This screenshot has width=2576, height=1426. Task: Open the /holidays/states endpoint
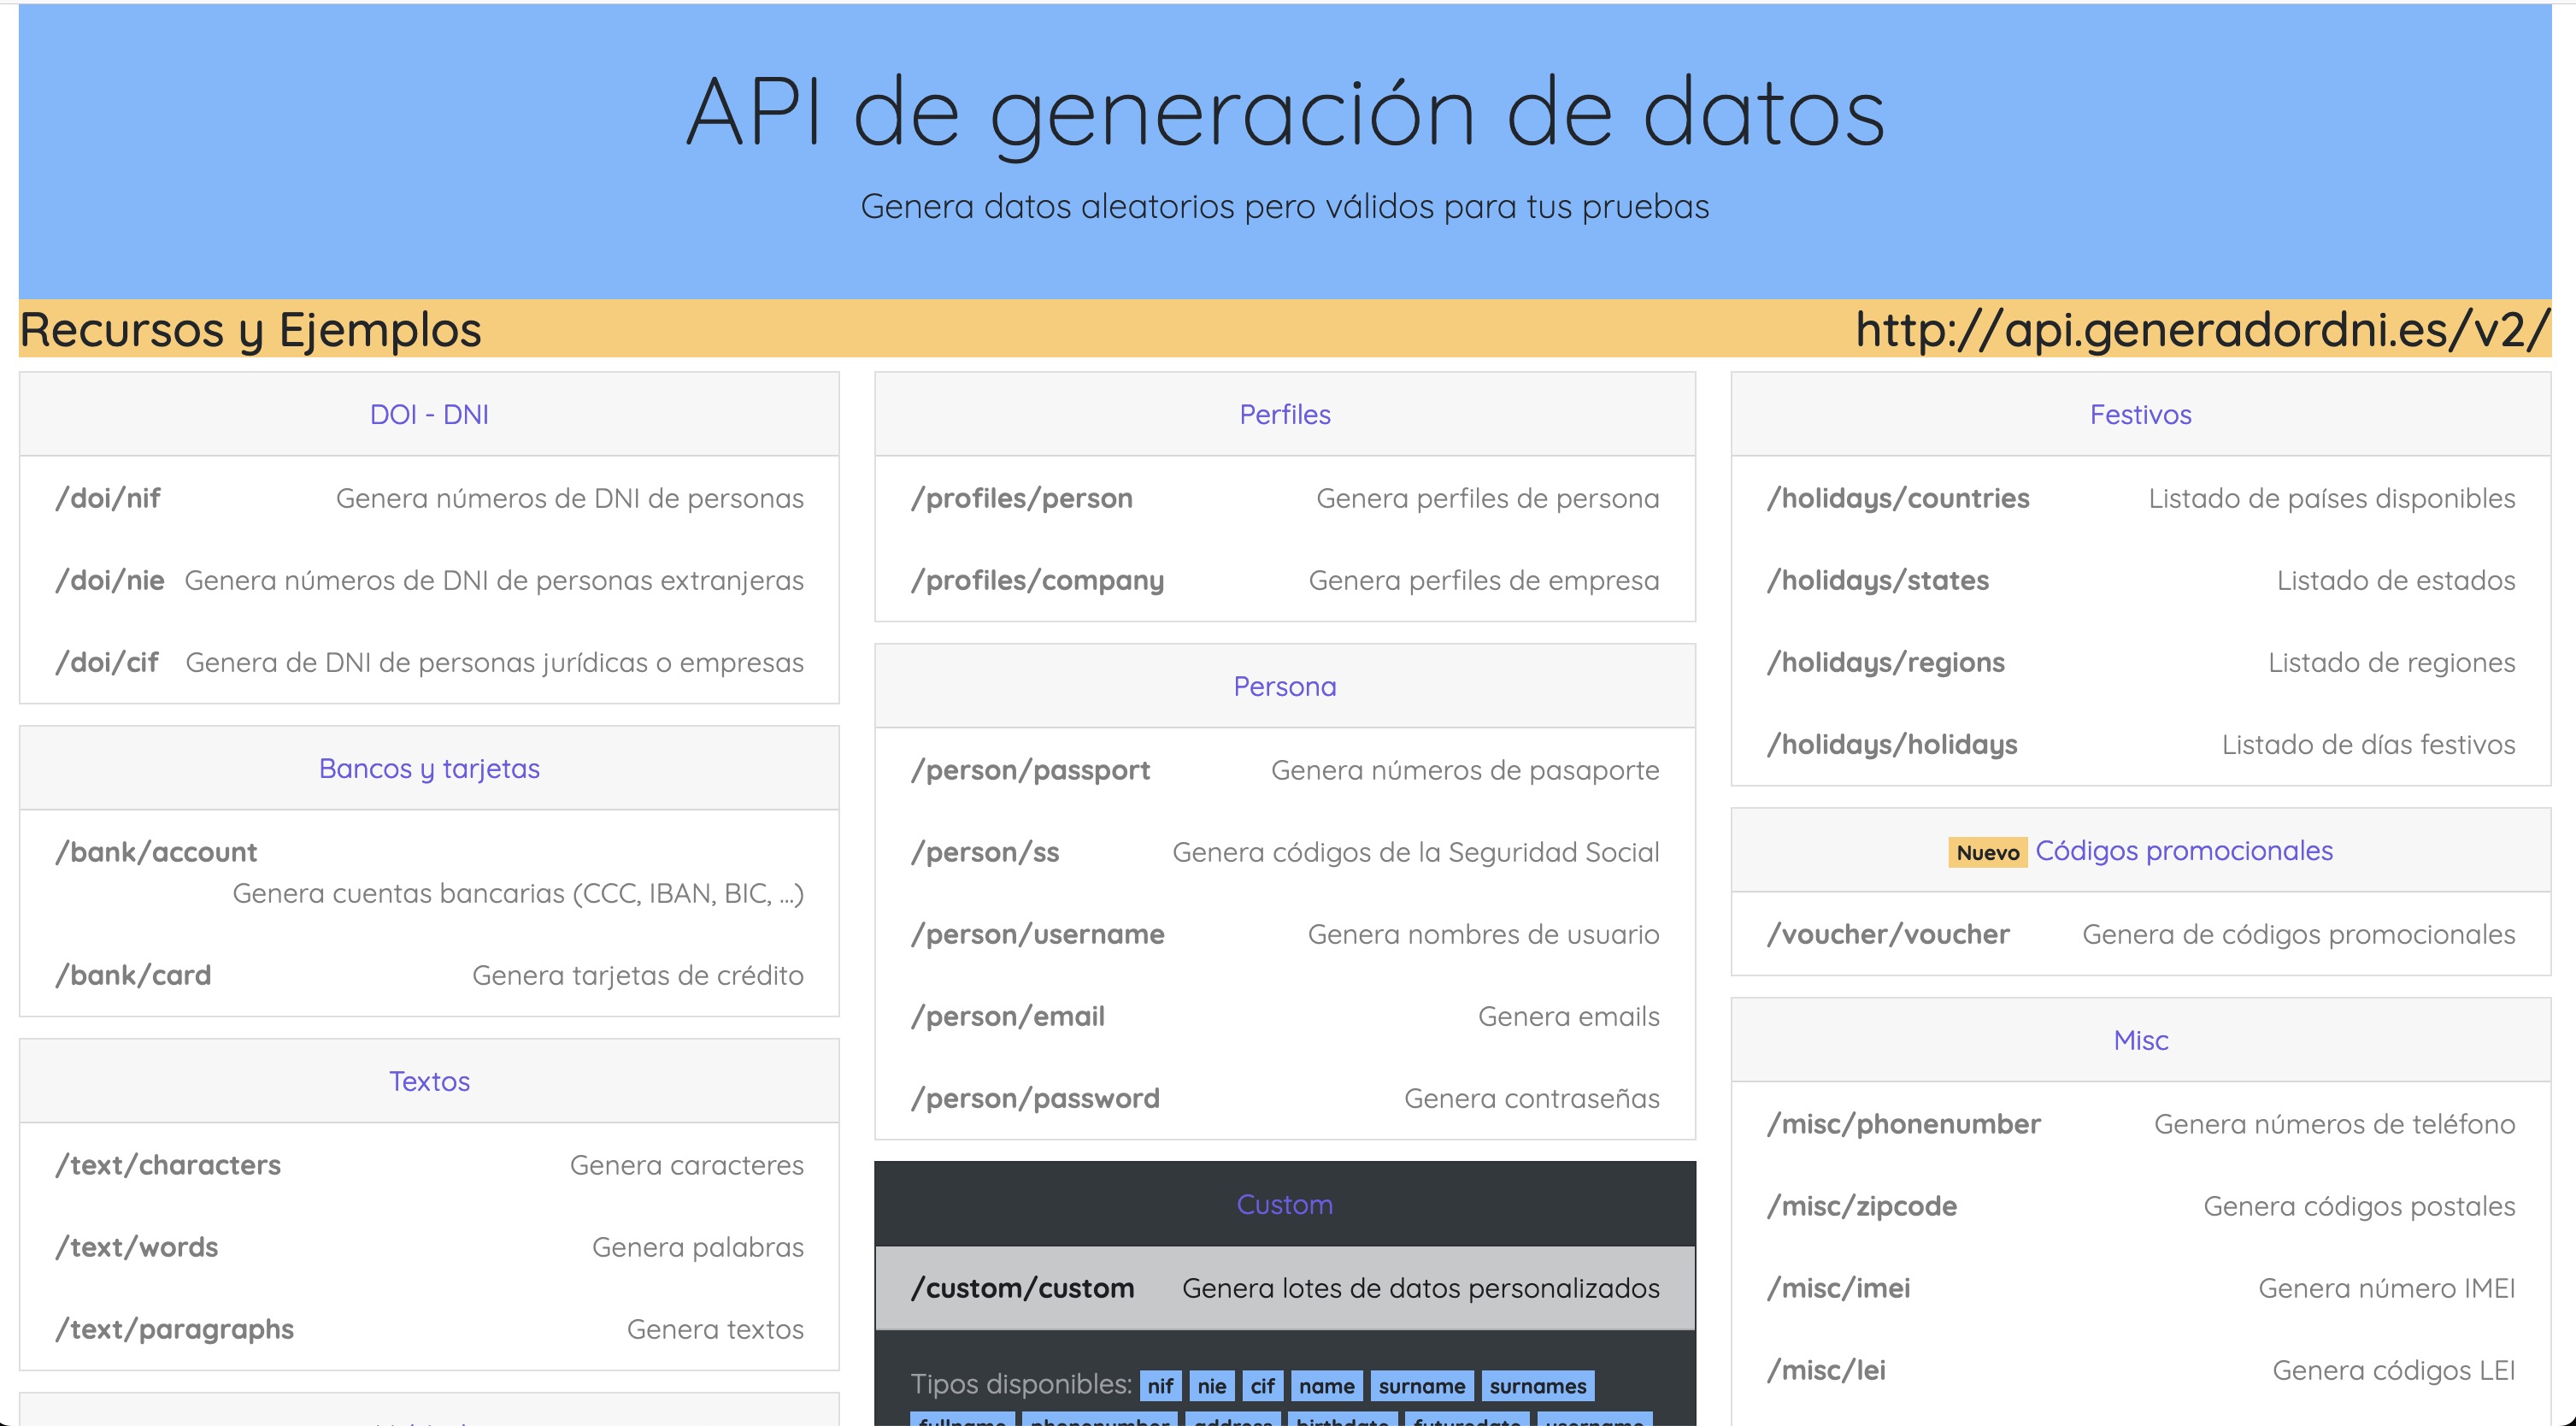tap(1878, 580)
